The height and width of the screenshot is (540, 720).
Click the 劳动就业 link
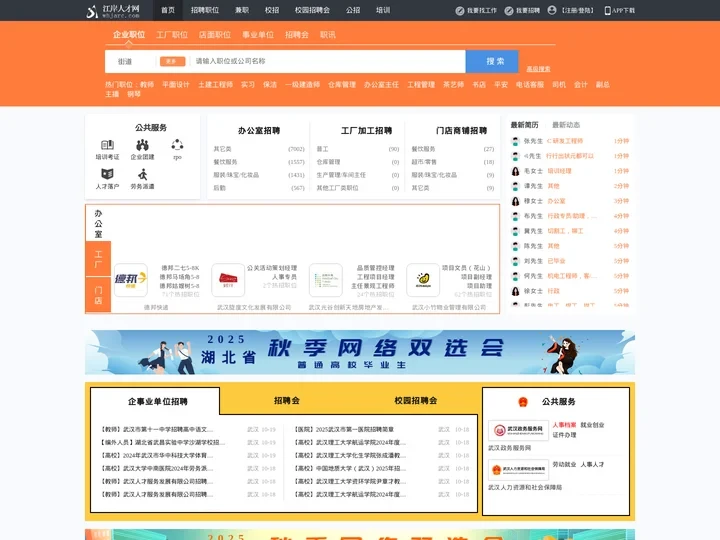pos(564,465)
